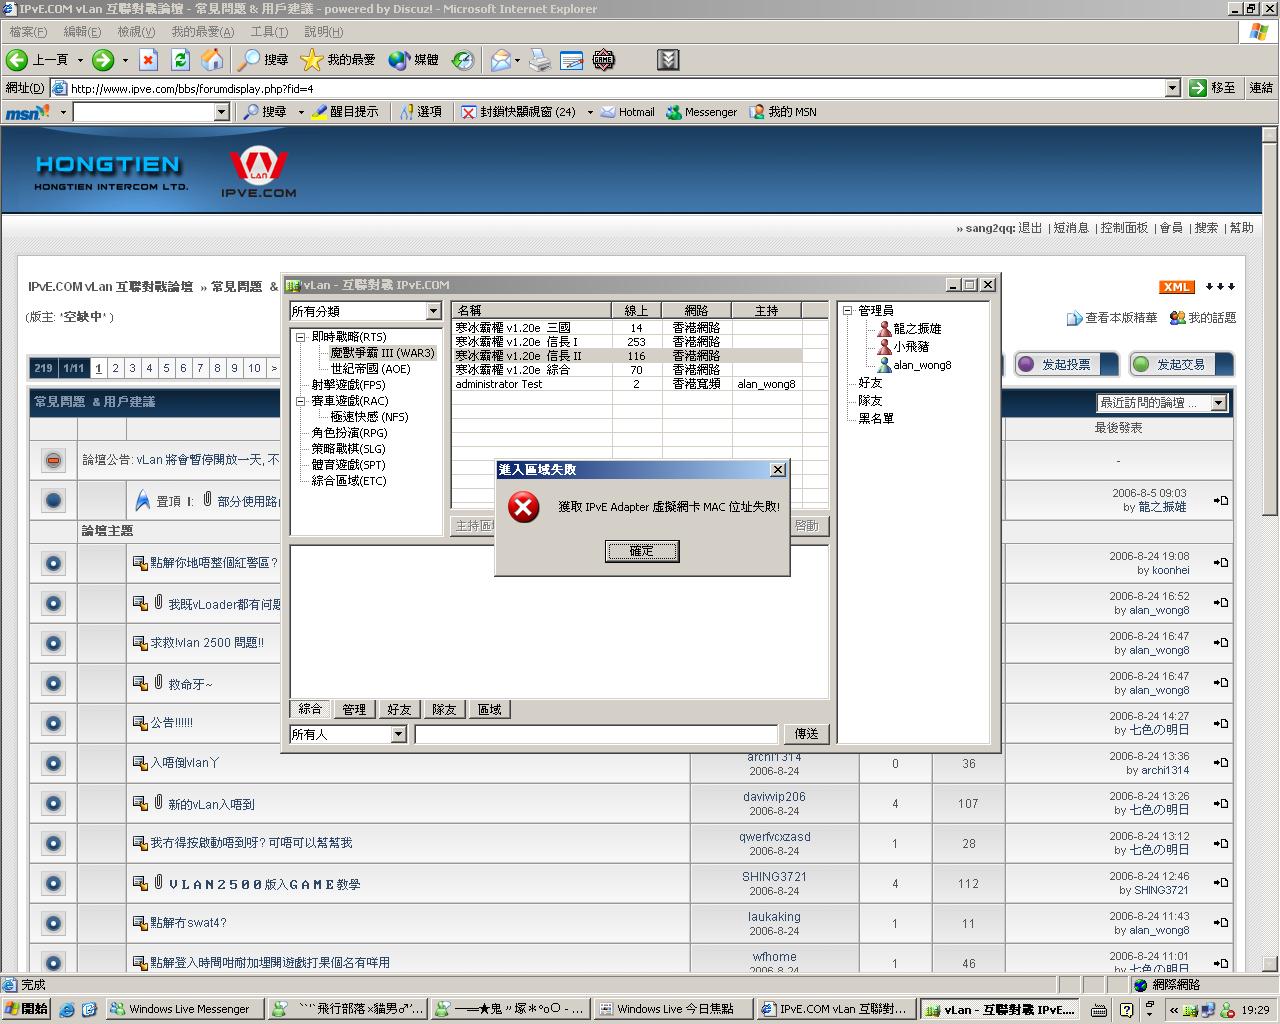This screenshot has width=1280, height=1024.
Task: Click the 傳送 send button in vLan
Action: click(806, 734)
